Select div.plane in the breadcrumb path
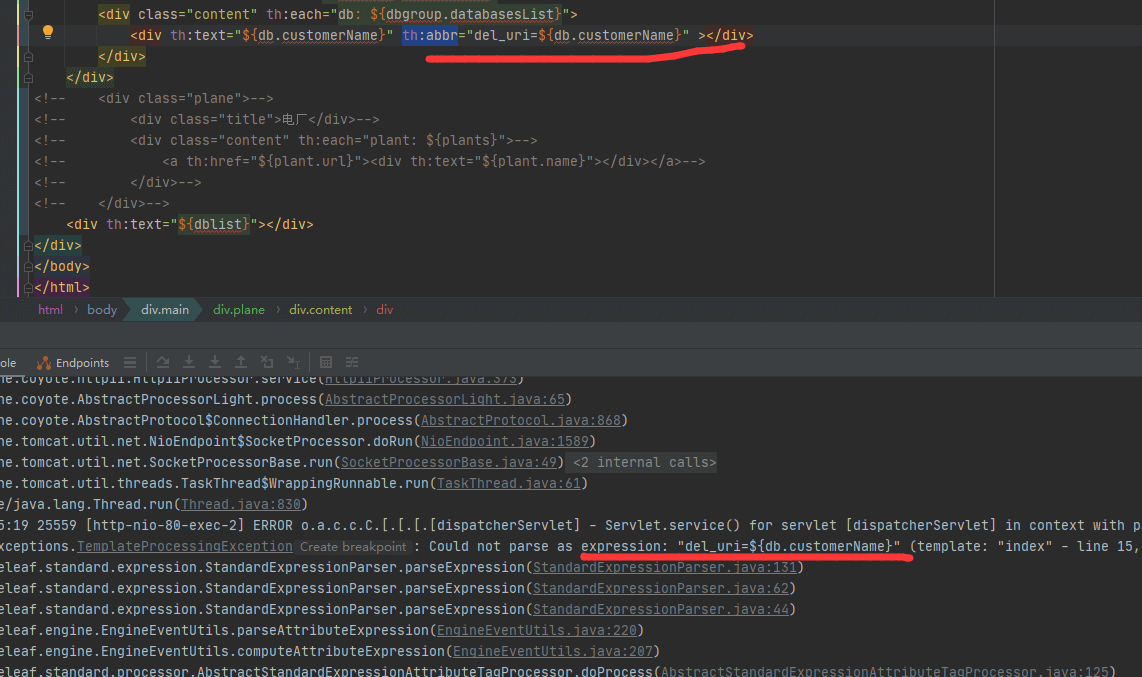The width and height of the screenshot is (1142, 677). point(239,310)
